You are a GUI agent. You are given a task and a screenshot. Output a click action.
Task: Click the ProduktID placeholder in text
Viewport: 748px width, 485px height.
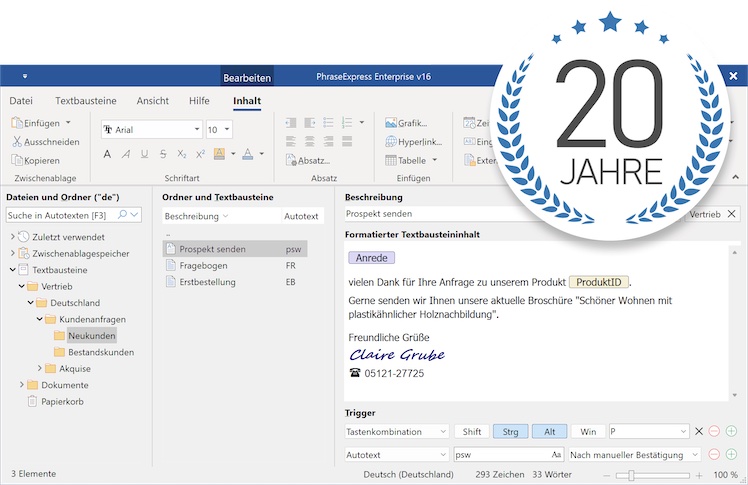click(x=599, y=282)
